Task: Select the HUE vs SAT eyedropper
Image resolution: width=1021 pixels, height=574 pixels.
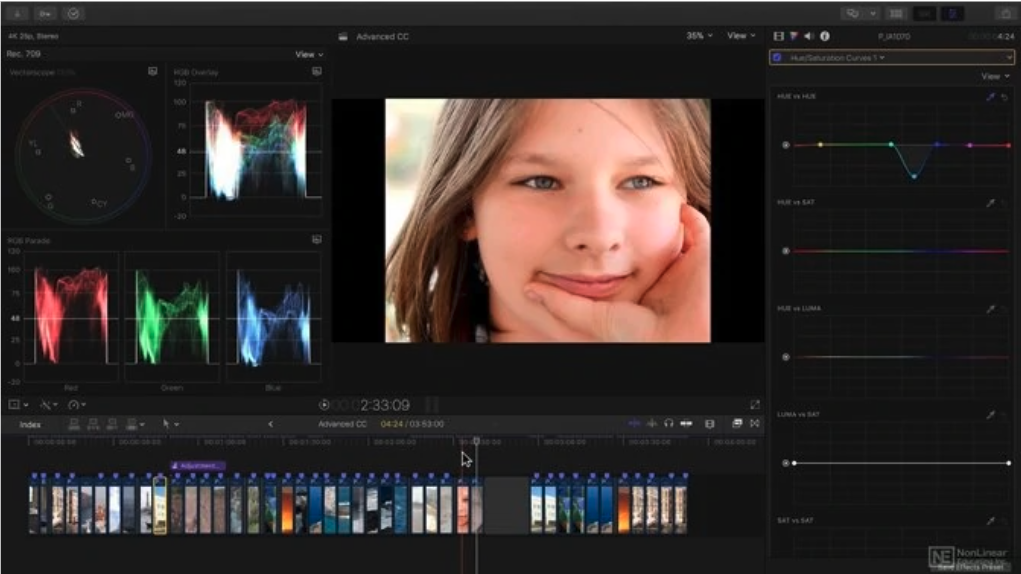Action: tap(990, 203)
